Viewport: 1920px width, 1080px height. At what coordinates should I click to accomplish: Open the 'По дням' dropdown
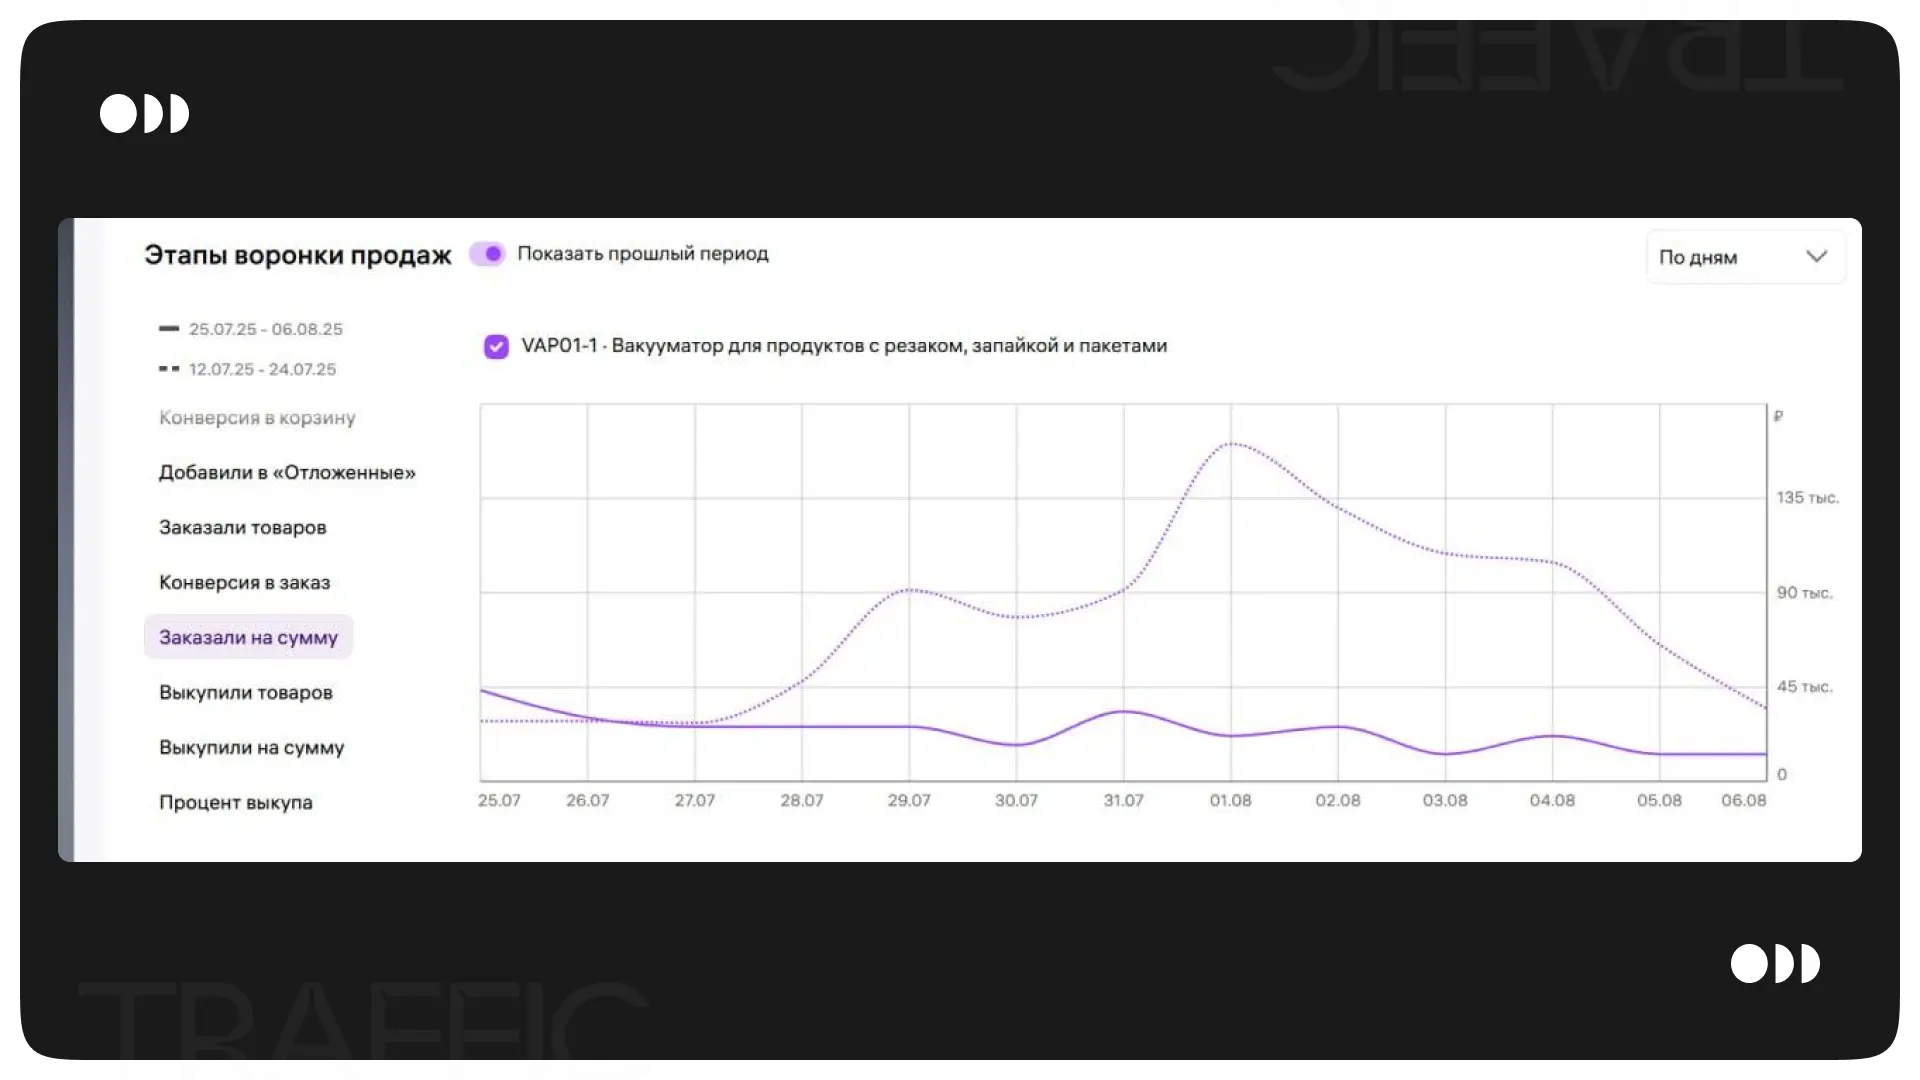1744,257
